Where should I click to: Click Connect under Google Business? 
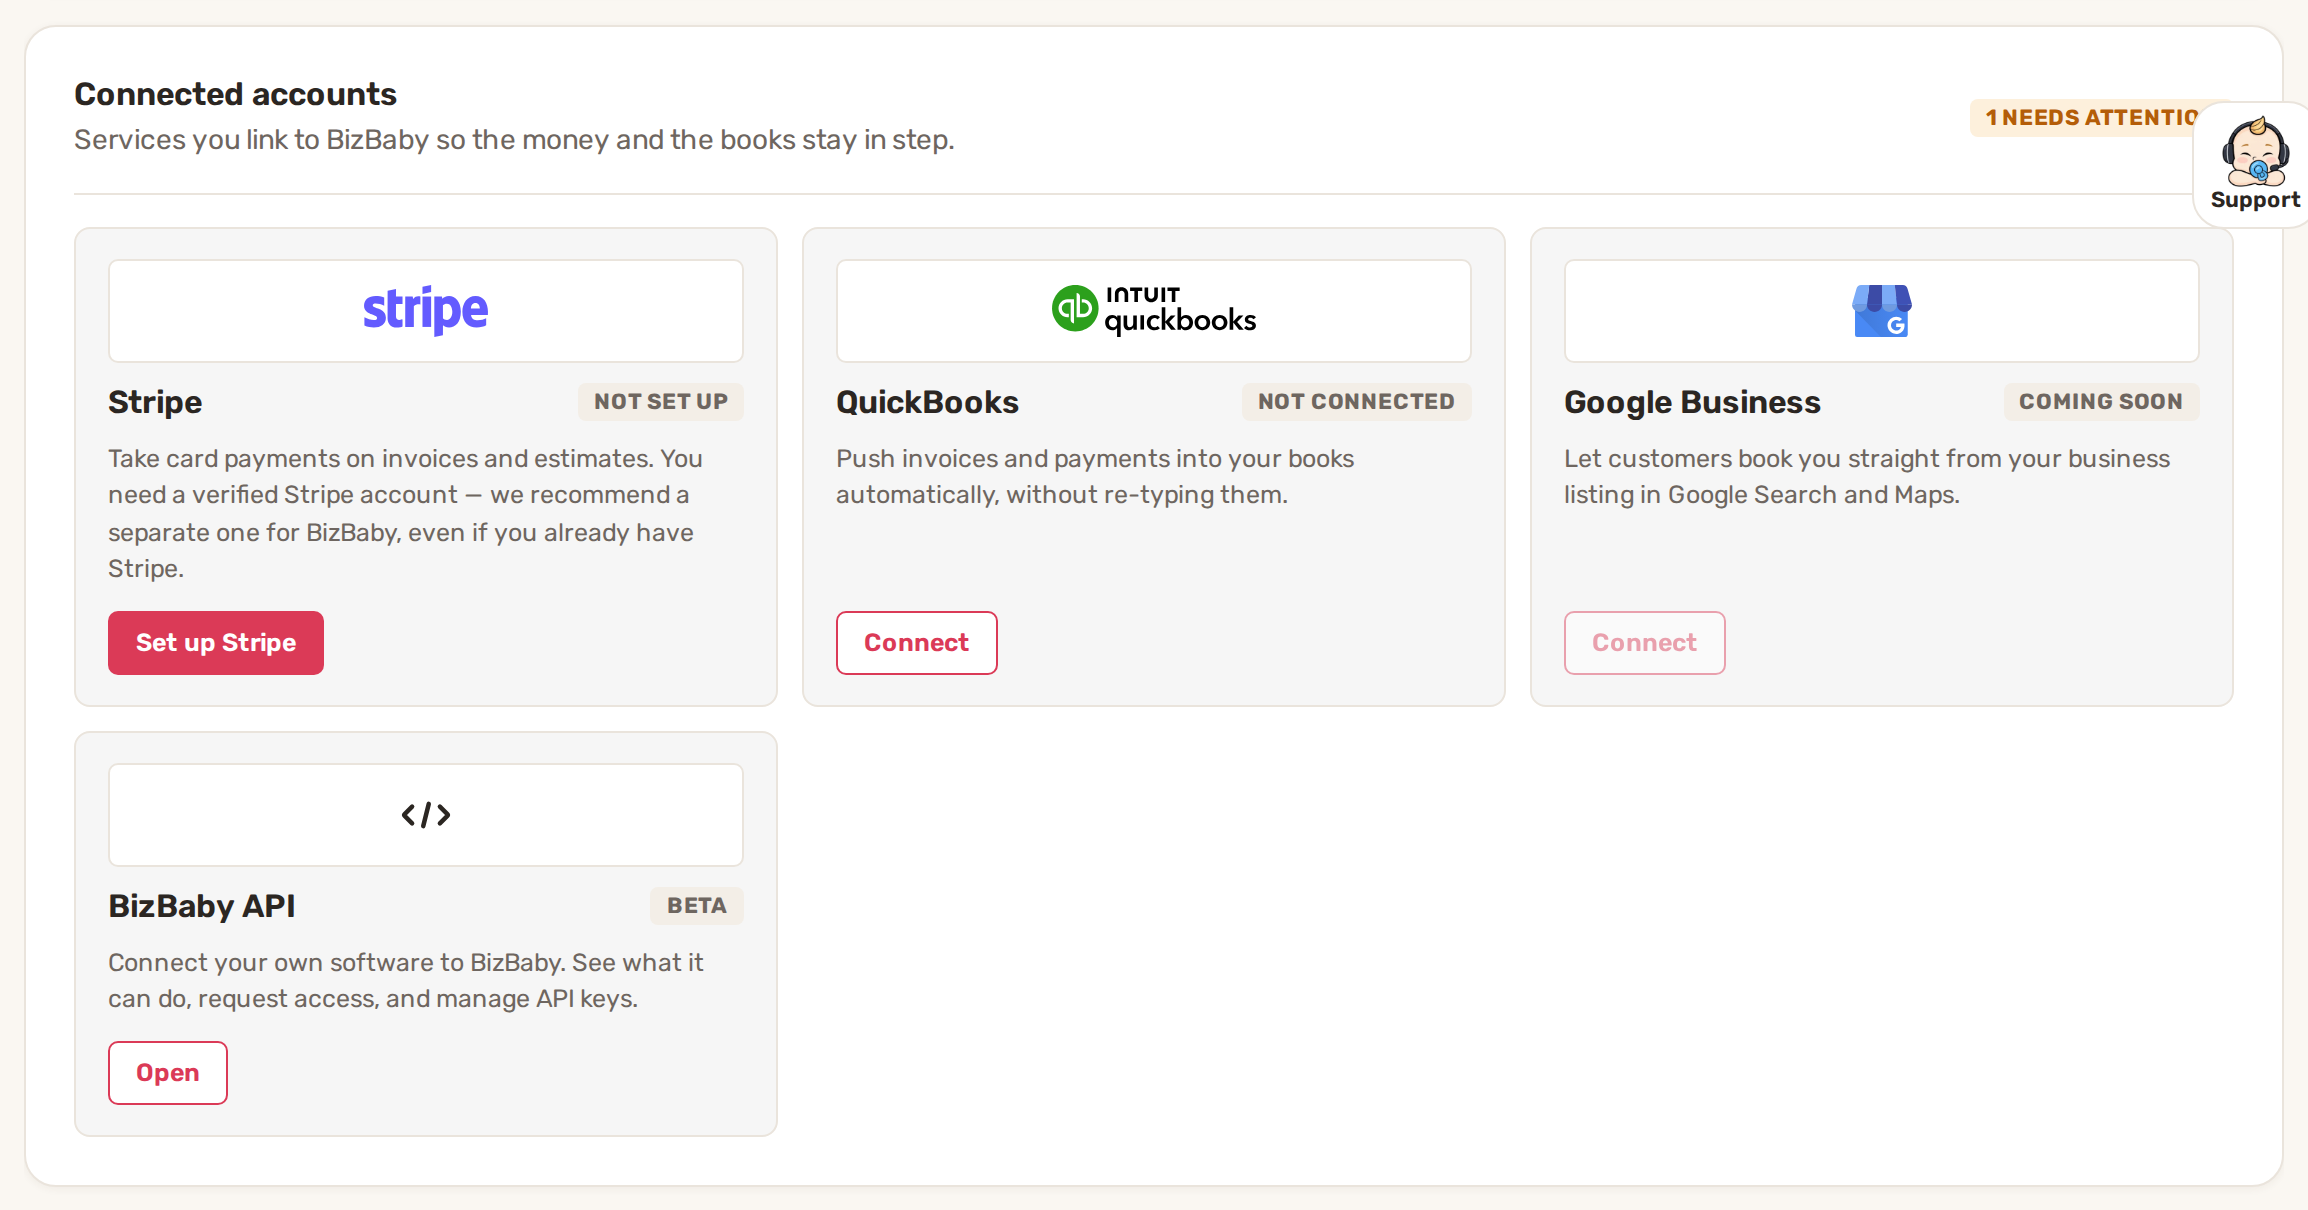click(1645, 643)
